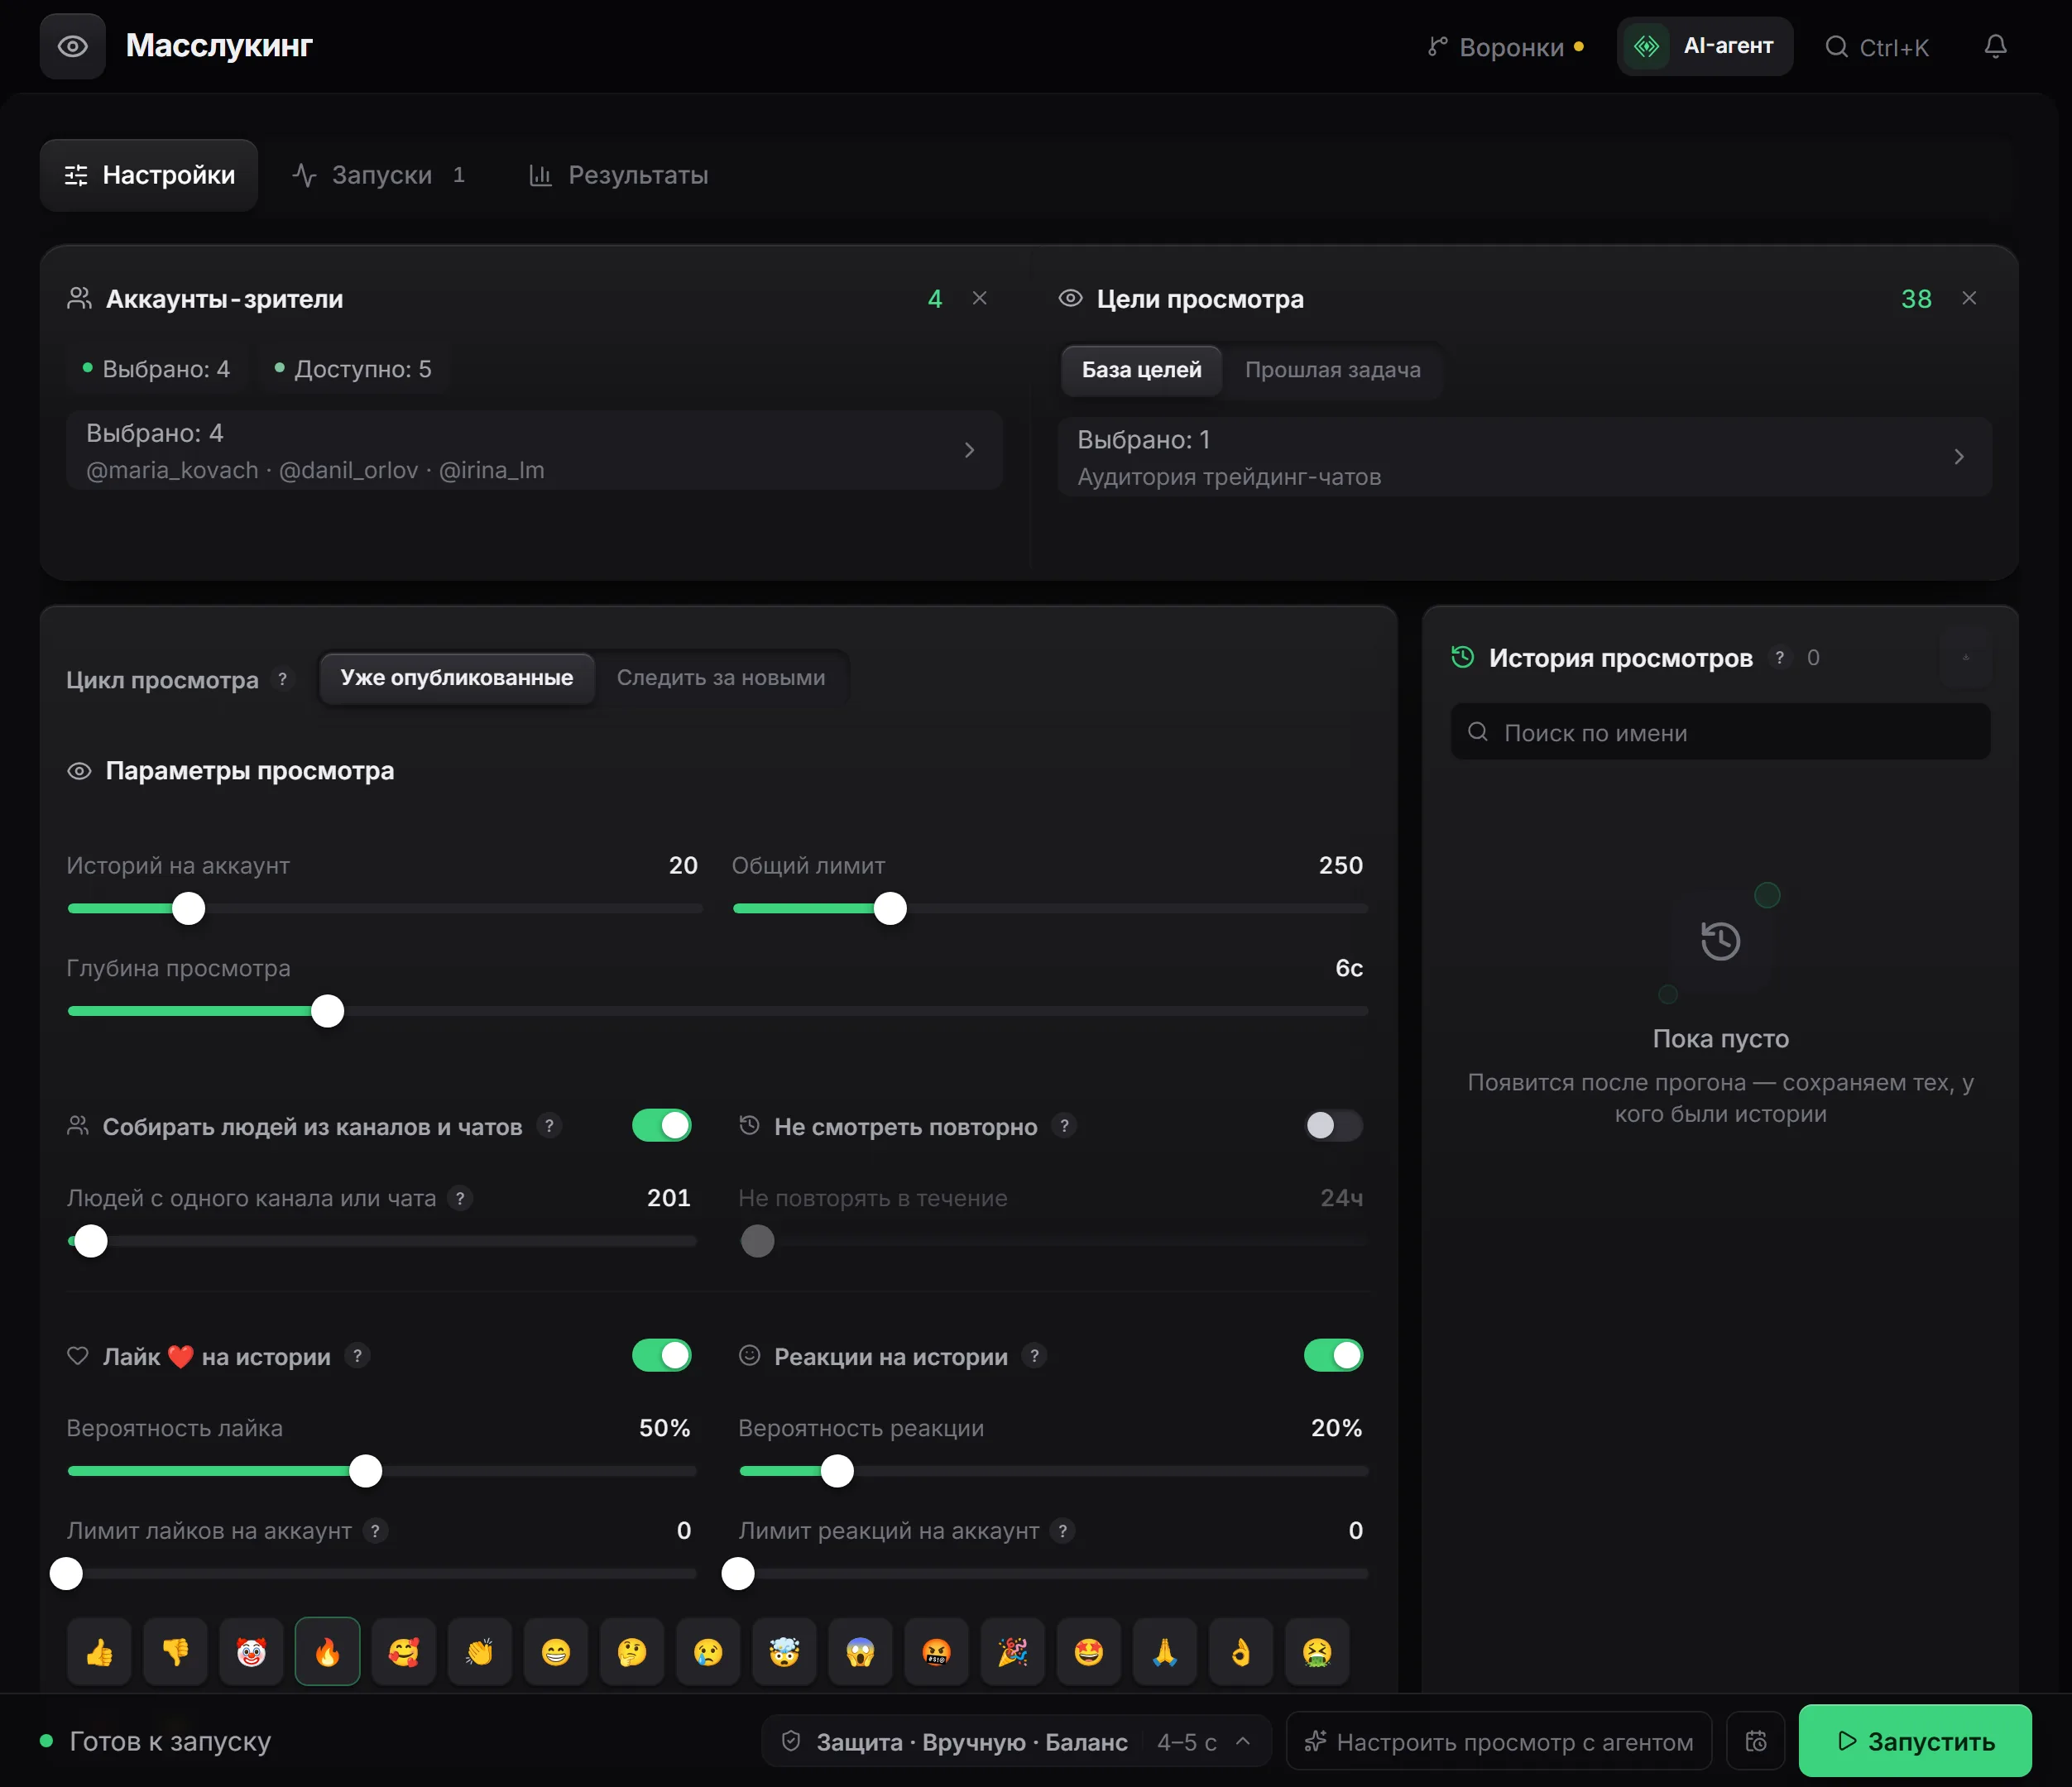
Task: Choose the party popper emoji reaction
Action: [1012, 1651]
